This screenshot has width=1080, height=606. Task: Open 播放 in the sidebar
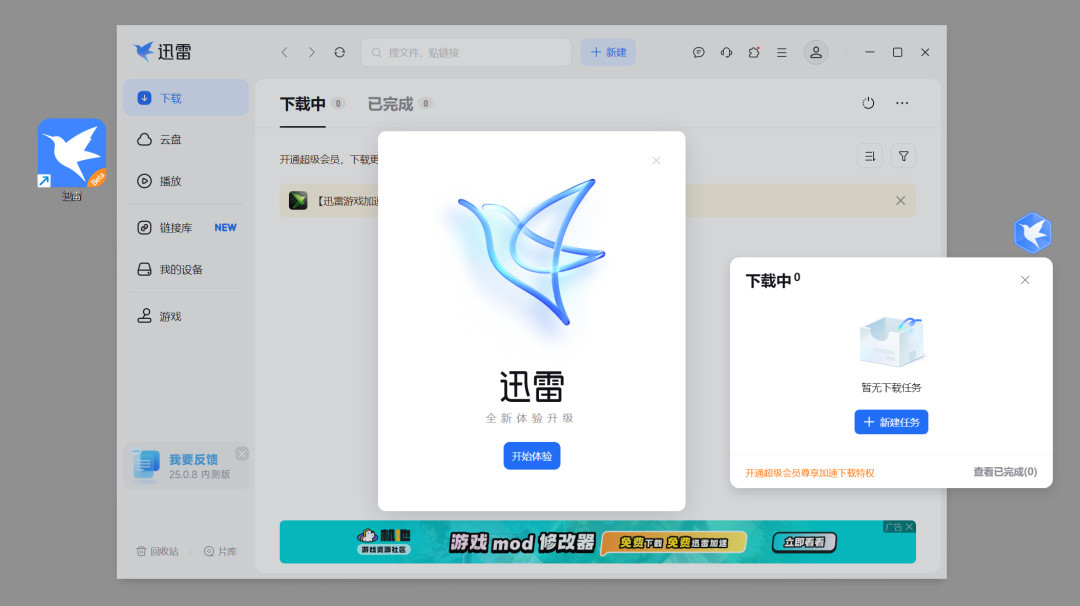pos(186,181)
